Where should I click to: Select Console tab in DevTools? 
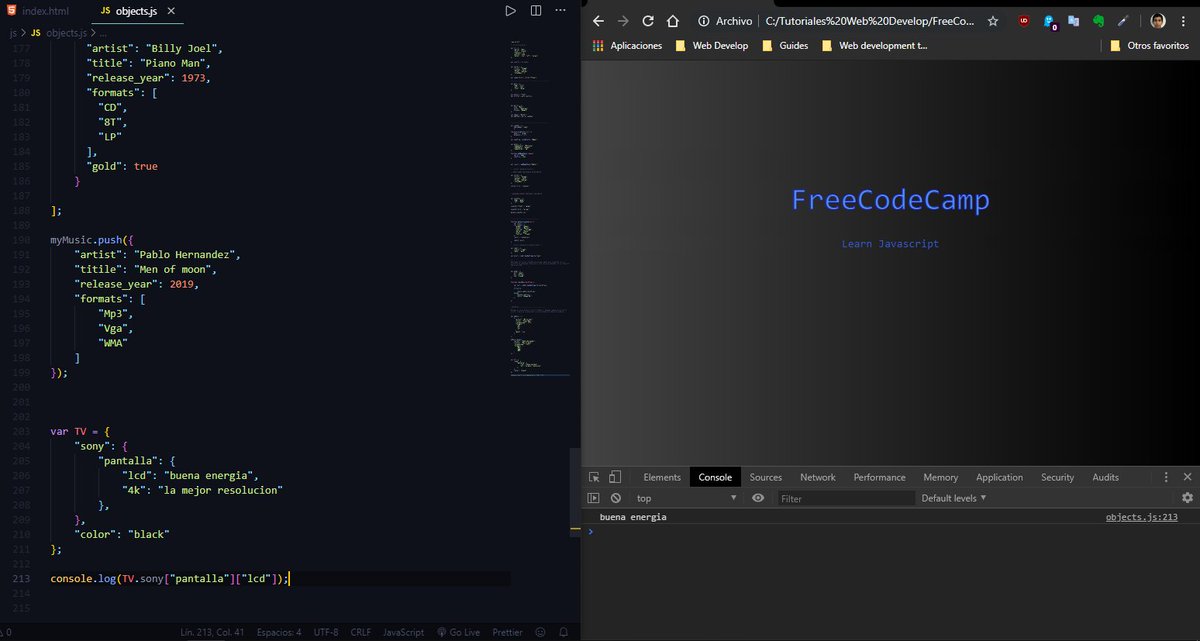(715, 477)
